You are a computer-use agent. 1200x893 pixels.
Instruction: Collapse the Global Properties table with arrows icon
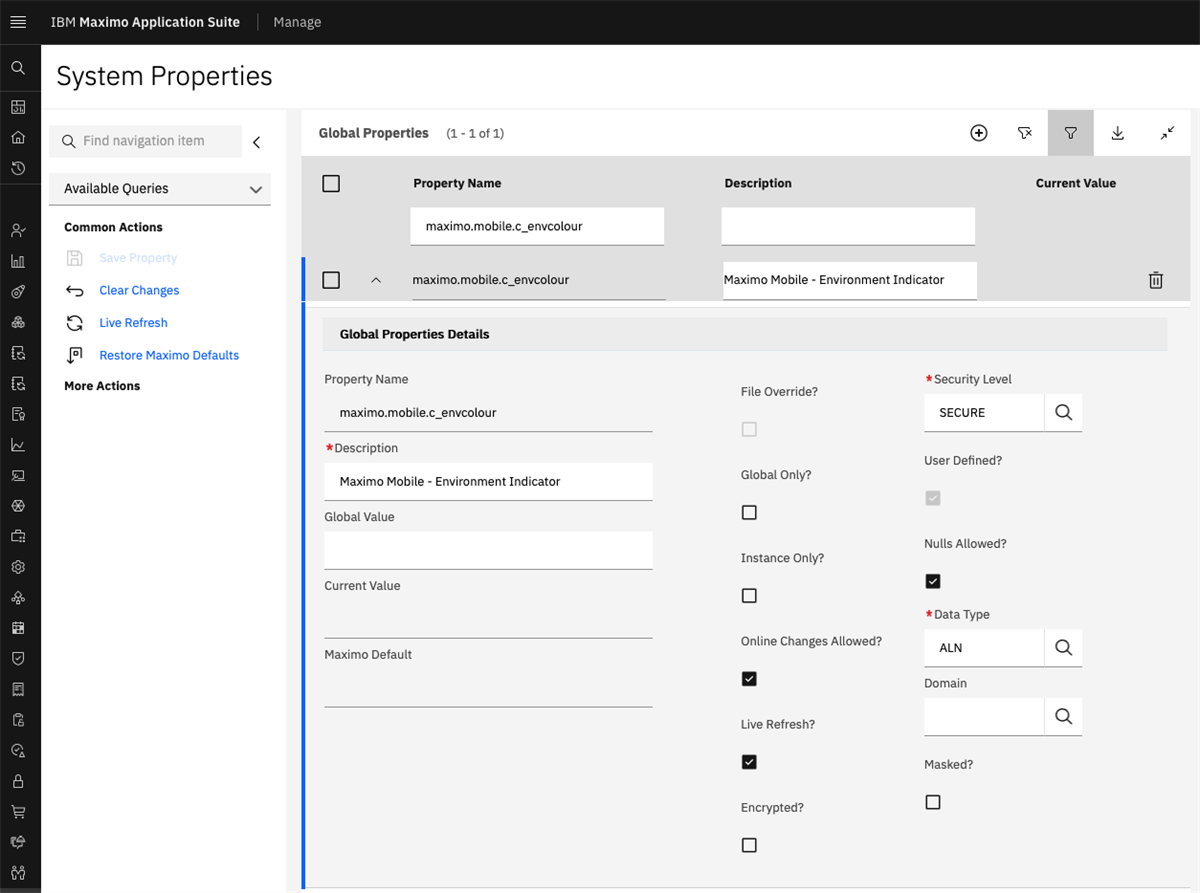(1167, 133)
